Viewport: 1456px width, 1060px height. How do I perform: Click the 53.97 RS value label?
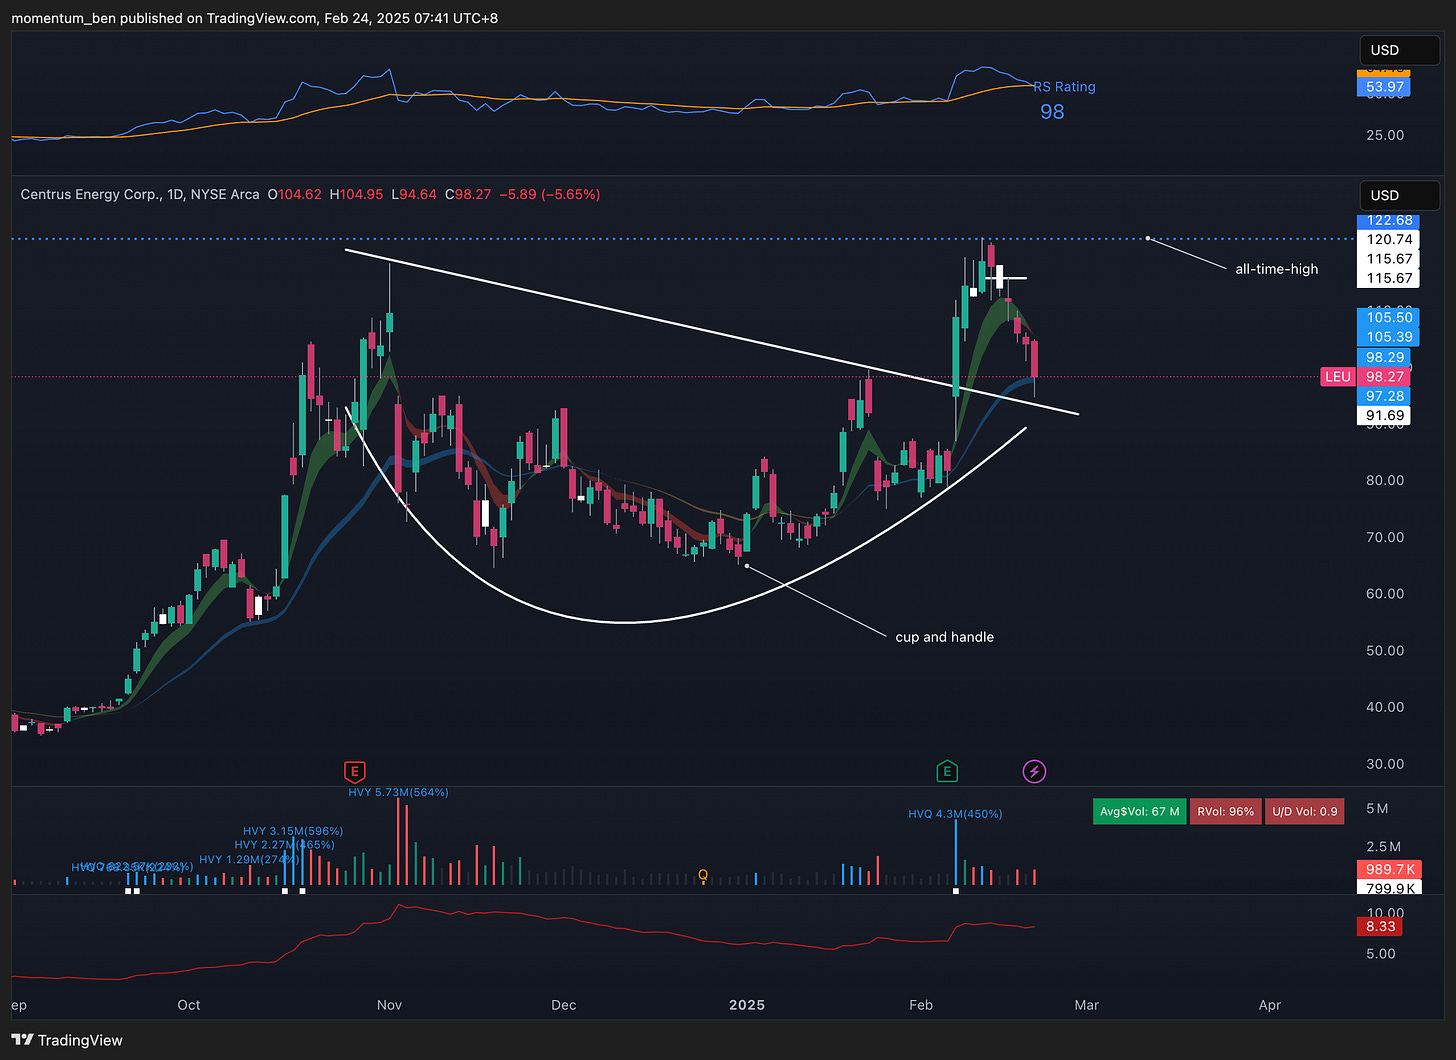point(1385,87)
